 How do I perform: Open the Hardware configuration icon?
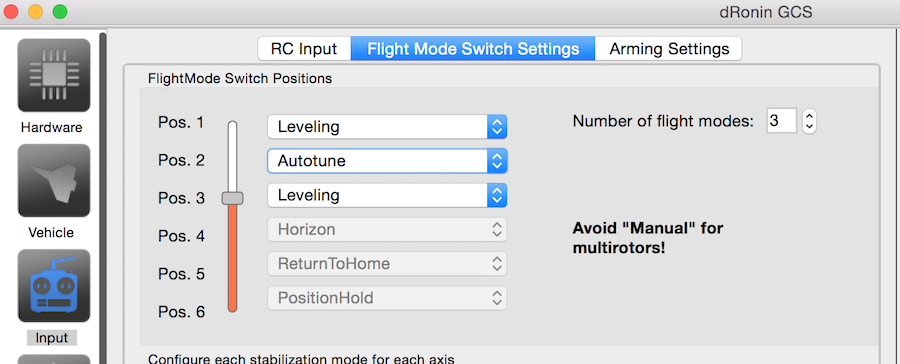tap(54, 75)
